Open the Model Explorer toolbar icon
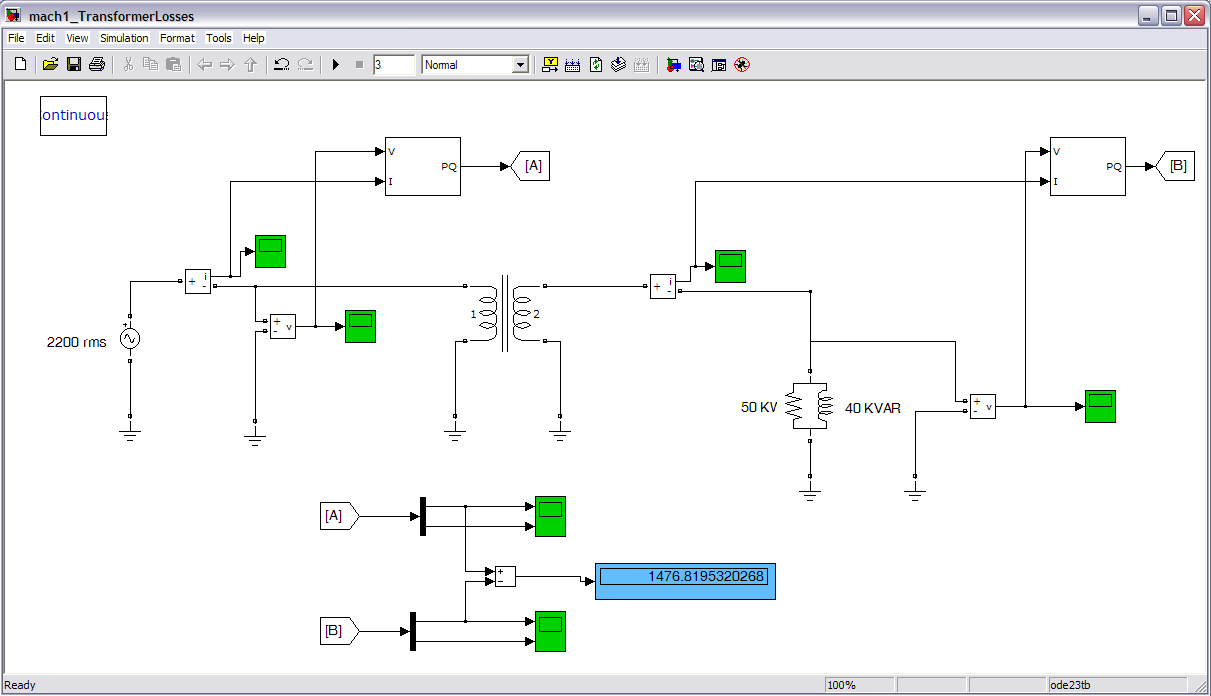Viewport: 1211px width, 696px height. coord(696,65)
